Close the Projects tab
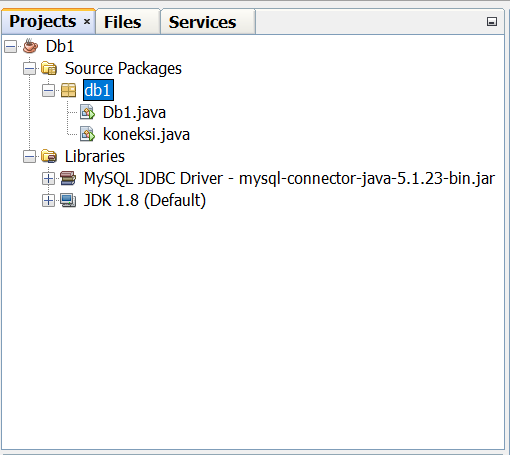Viewport: 510px width, 455px height. (87, 22)
